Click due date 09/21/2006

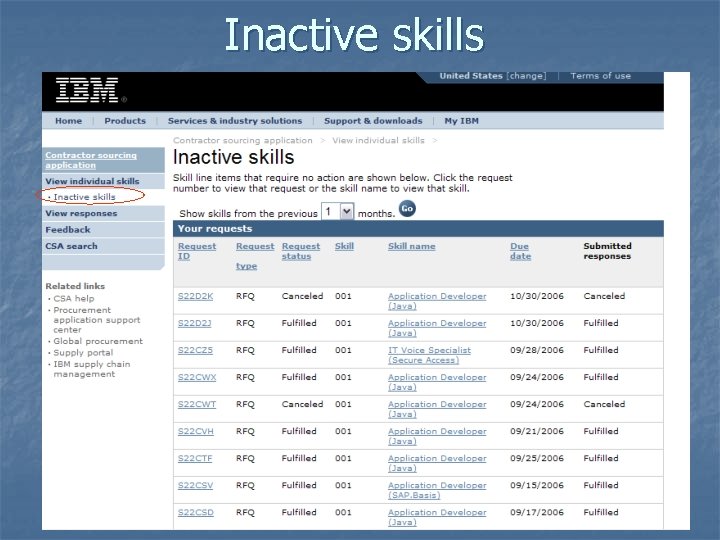(537, 432)
